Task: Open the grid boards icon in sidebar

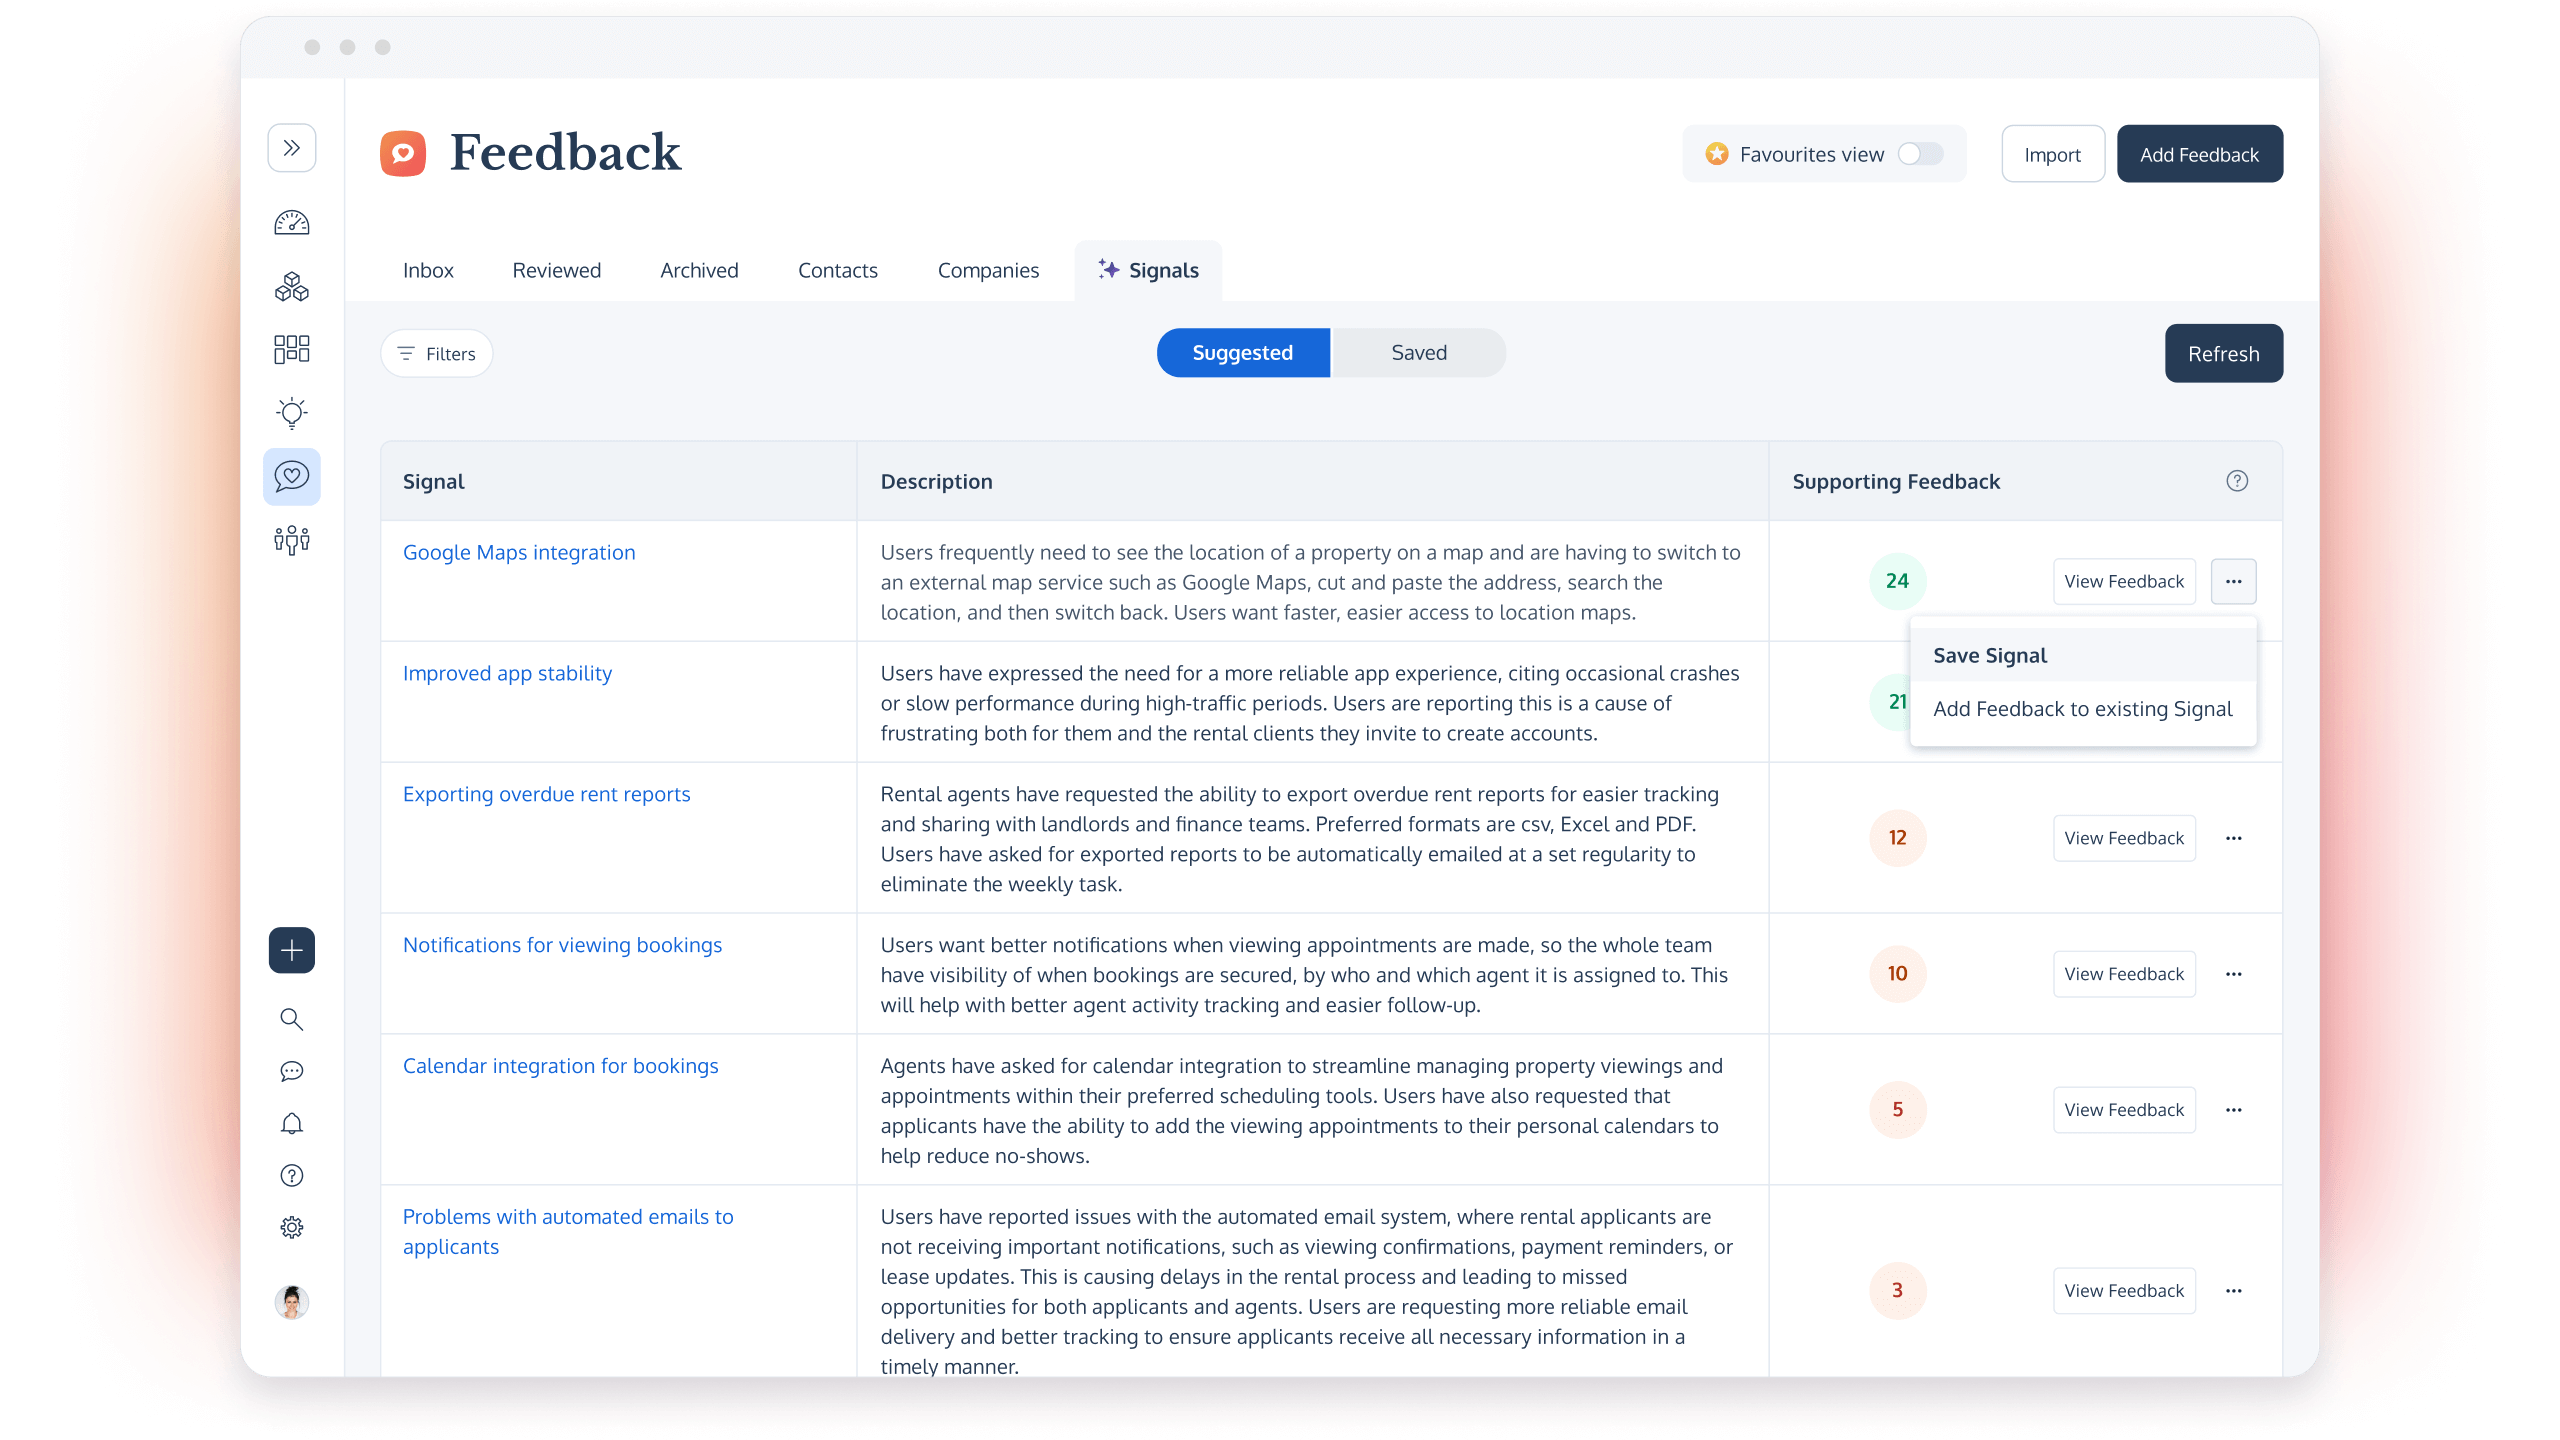Action: pyautogui.click(x=291, y=349)
